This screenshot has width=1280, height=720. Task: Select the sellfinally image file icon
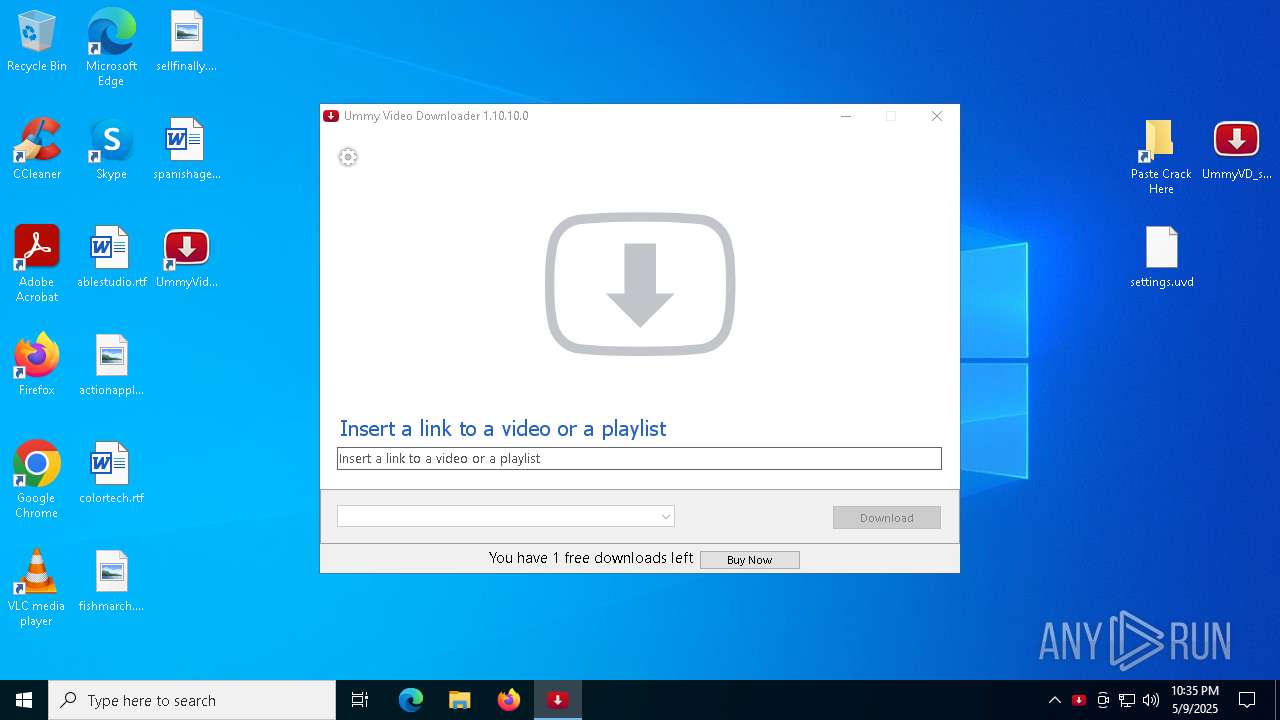pyautogui.click(x=186, y=42)
